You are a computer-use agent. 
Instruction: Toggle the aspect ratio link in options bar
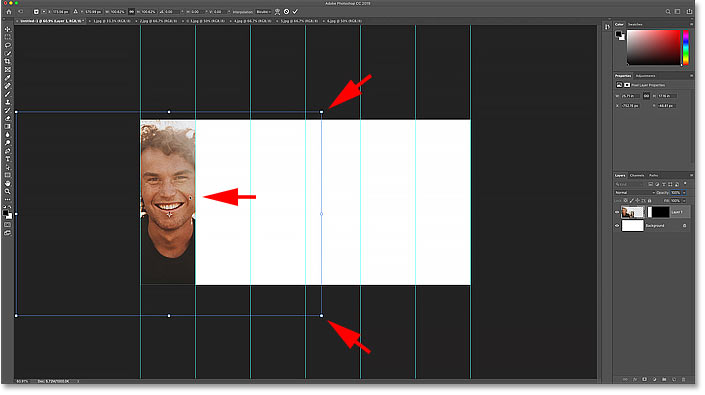click(131, 12)
